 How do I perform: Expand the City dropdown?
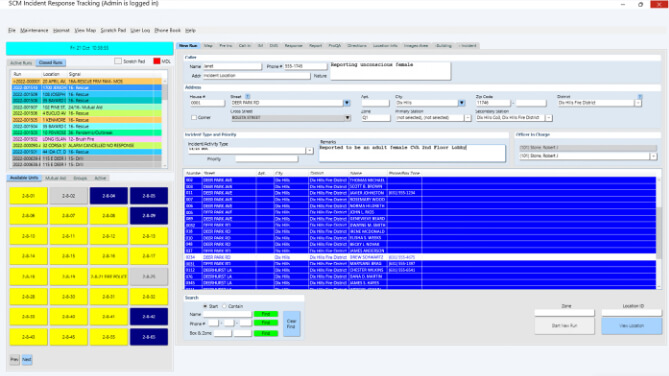(462, 103)
